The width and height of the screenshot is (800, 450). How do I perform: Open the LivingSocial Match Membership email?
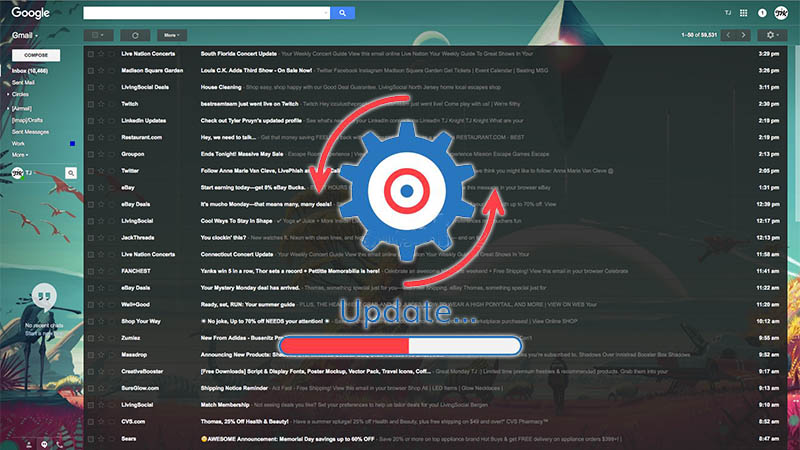click(x=435, y=405)
